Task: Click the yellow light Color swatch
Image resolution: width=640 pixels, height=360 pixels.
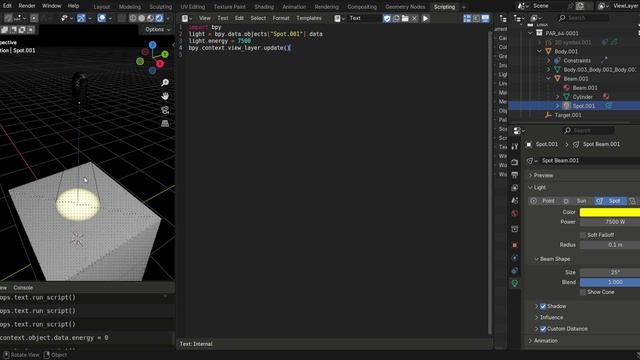Action: [610, 212]
